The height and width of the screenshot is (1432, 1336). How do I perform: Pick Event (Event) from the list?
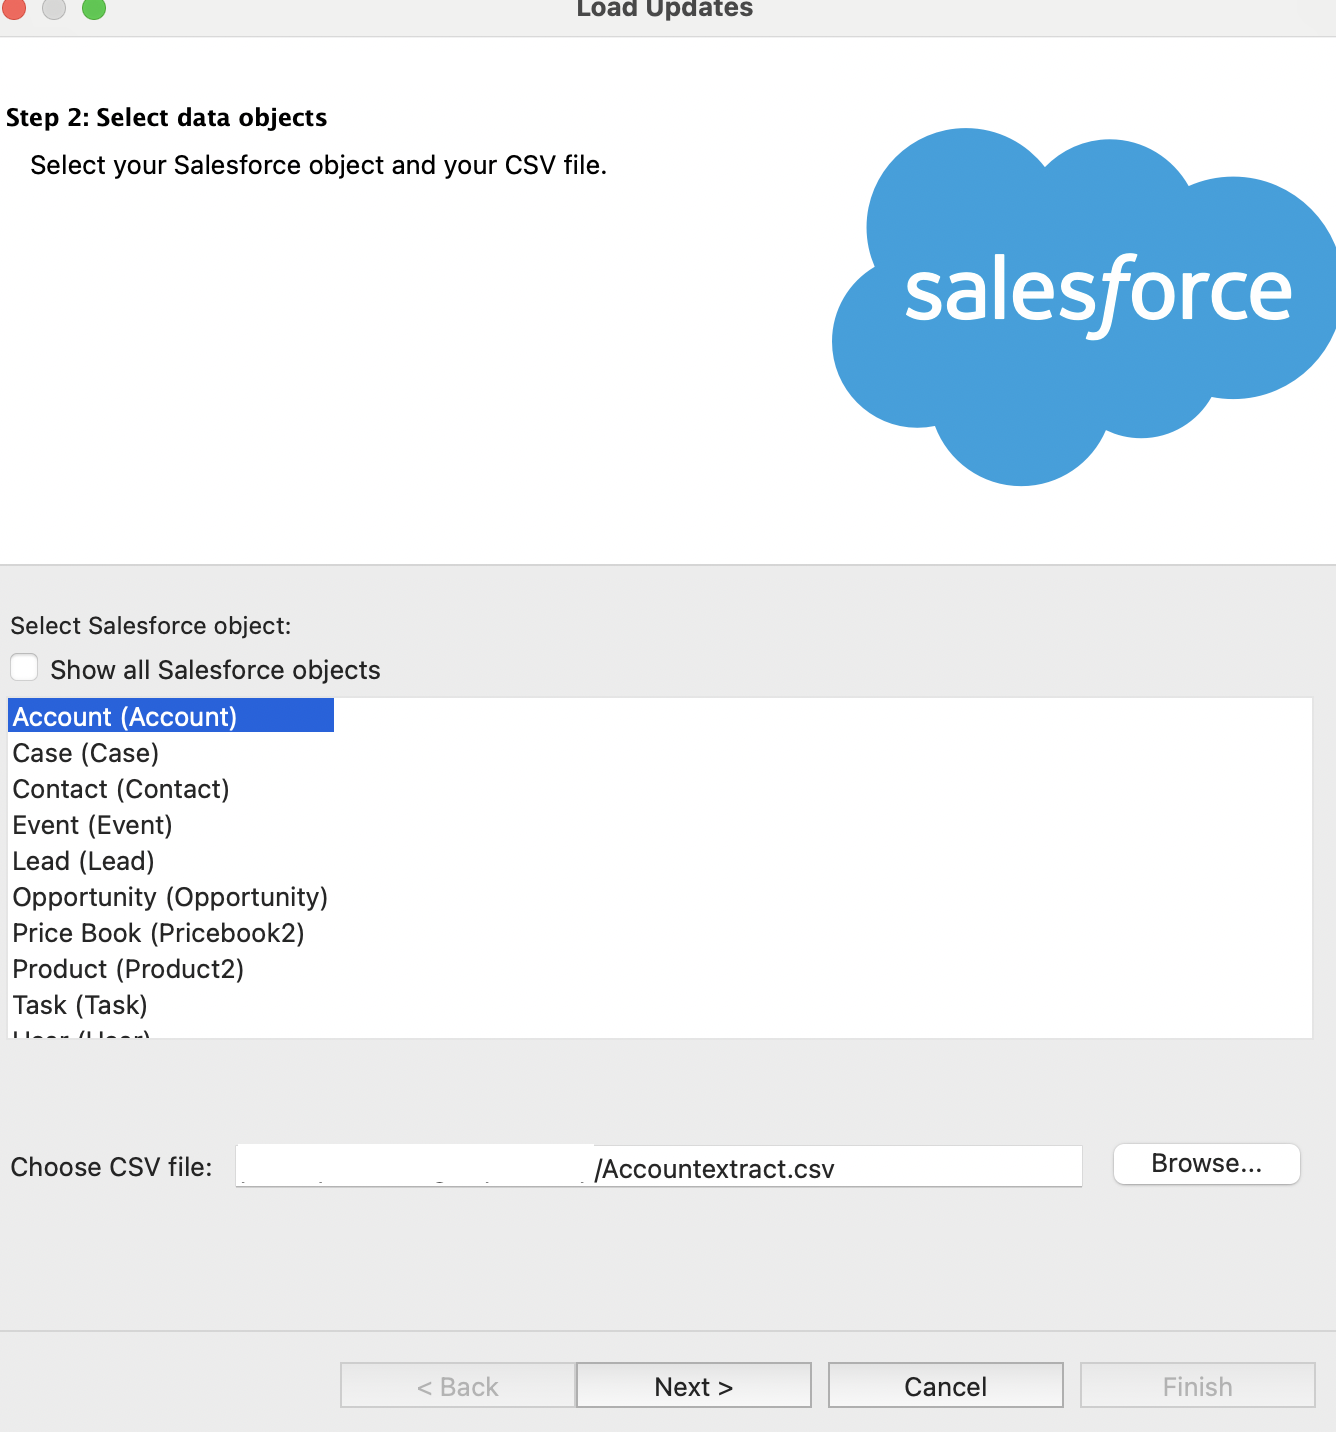(x=92, y=824)
